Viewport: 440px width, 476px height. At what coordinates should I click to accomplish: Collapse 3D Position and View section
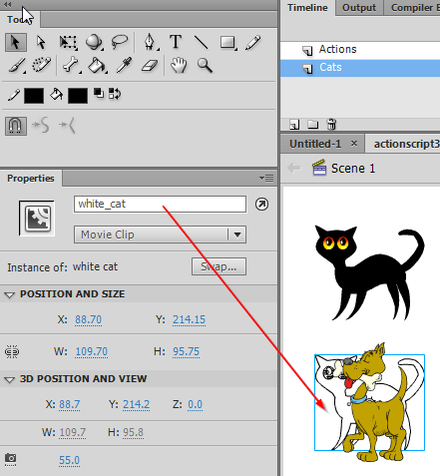[x=9, y=379]
